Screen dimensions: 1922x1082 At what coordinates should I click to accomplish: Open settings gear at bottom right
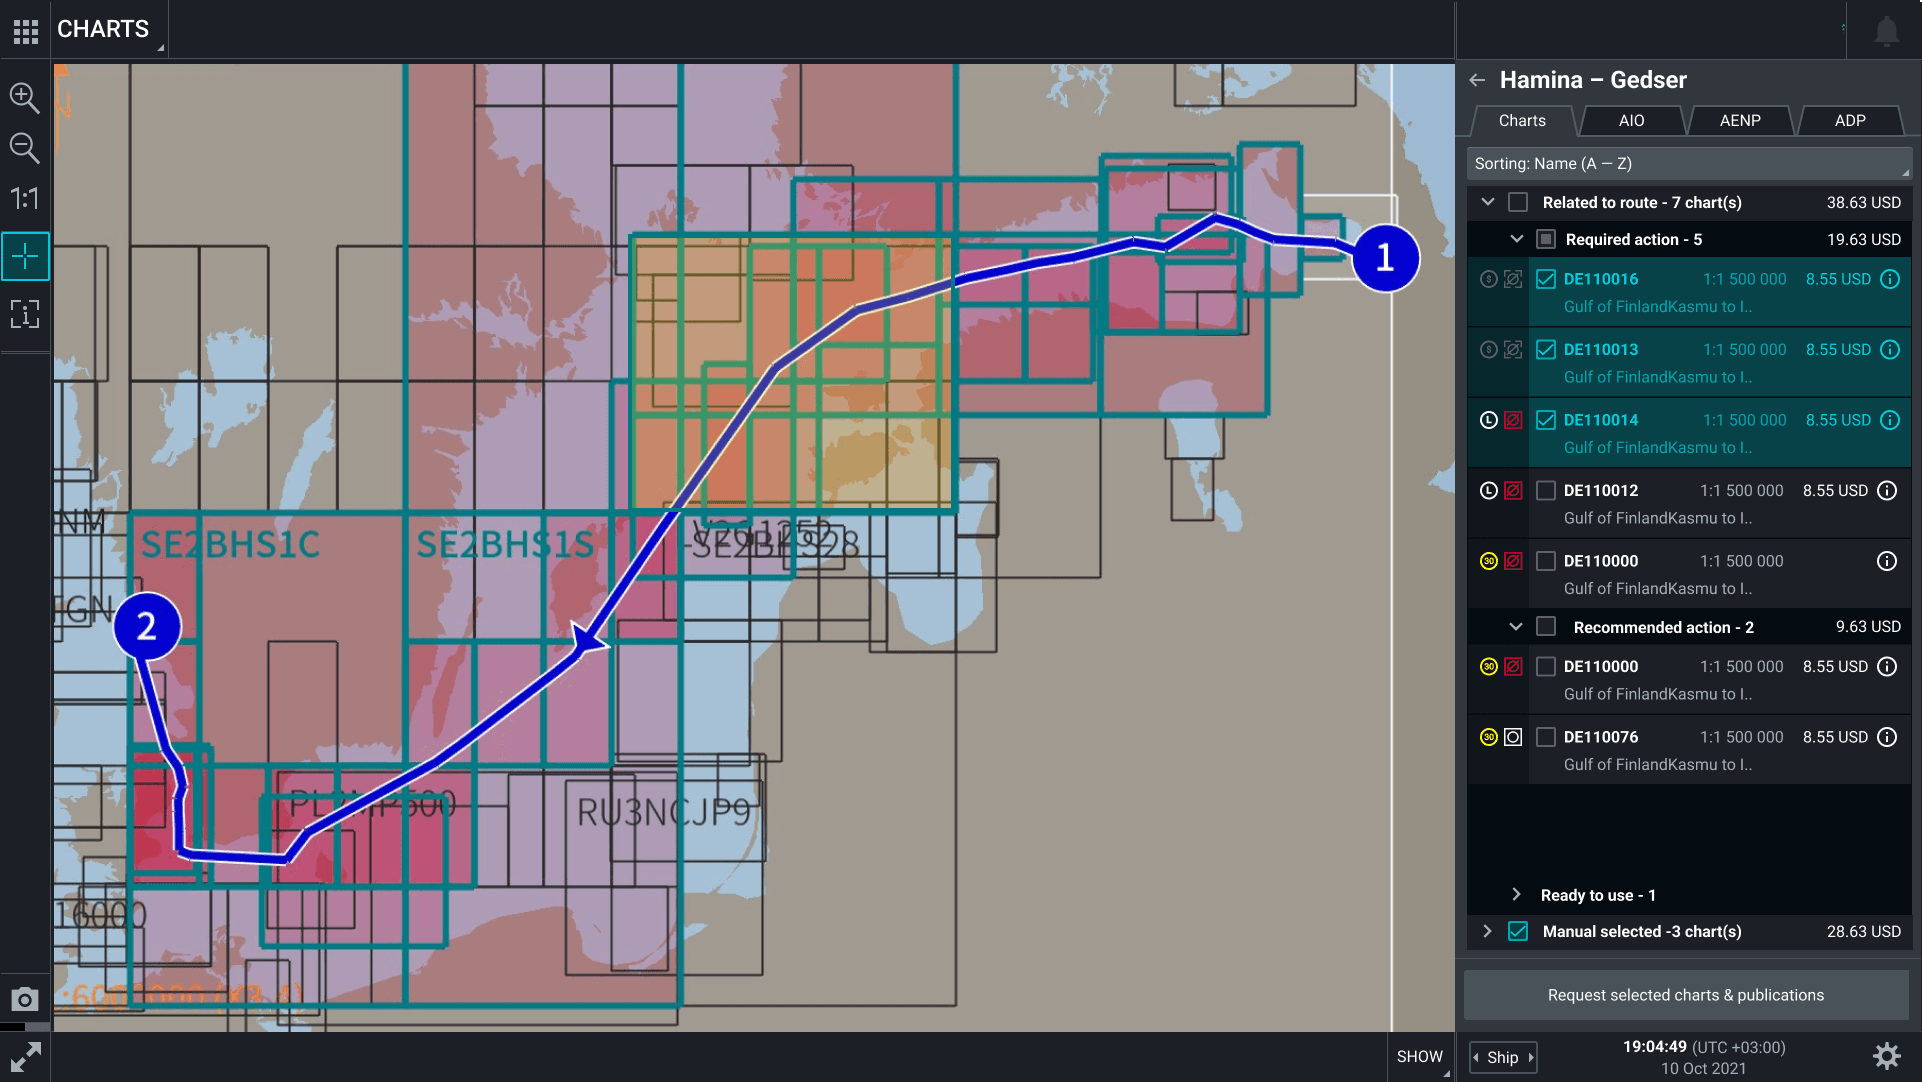tap(1886, 1056)
